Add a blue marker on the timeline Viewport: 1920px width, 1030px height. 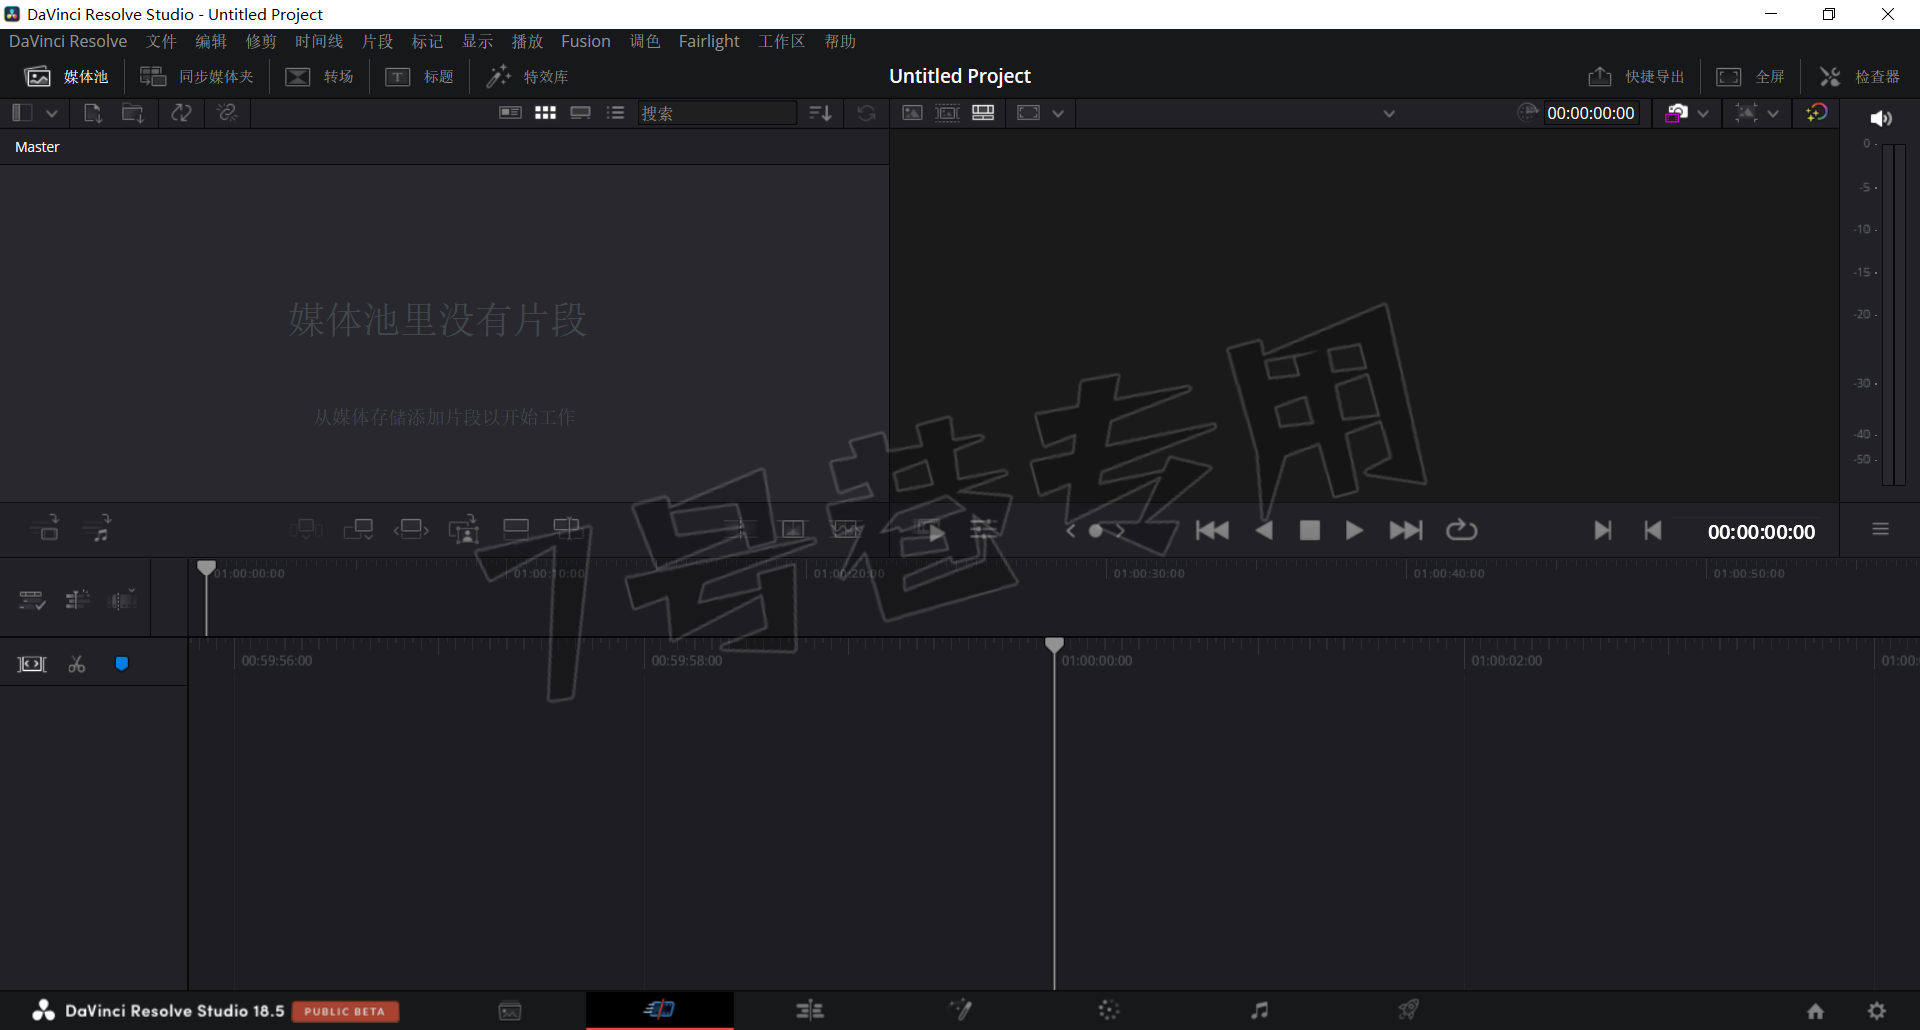pos(122,664)
